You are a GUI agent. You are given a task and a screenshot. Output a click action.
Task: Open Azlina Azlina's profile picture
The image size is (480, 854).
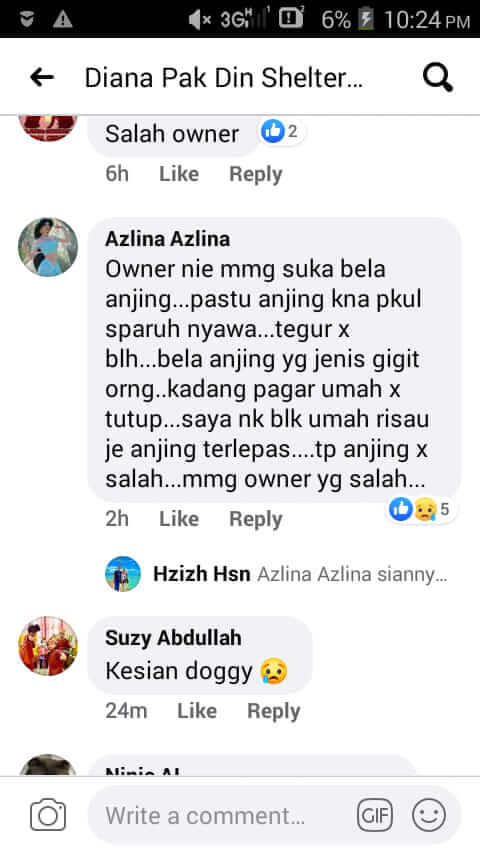[x=48, y=247]
